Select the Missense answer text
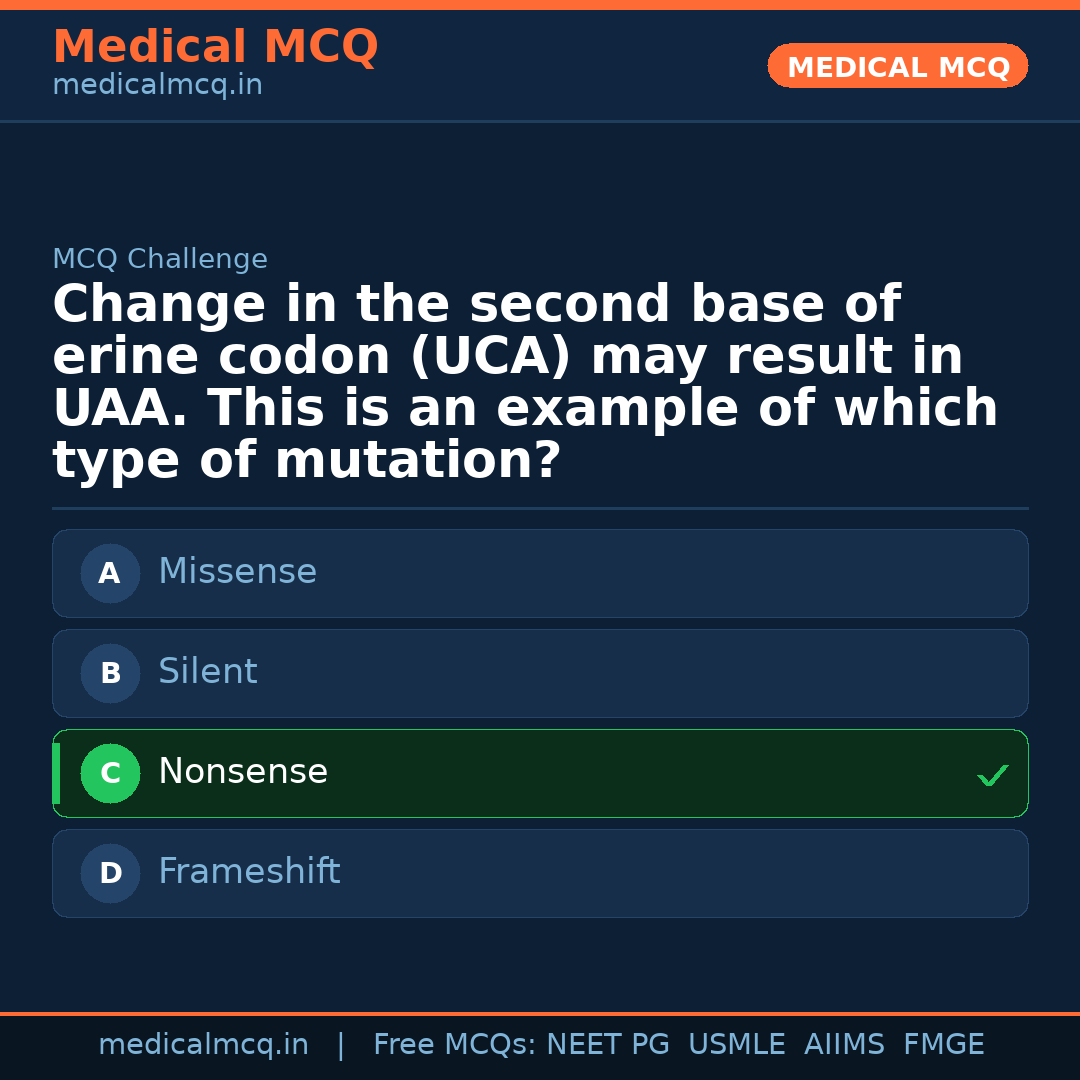The height and width of the screenshot is (1080, 1080). coord(237,572)
